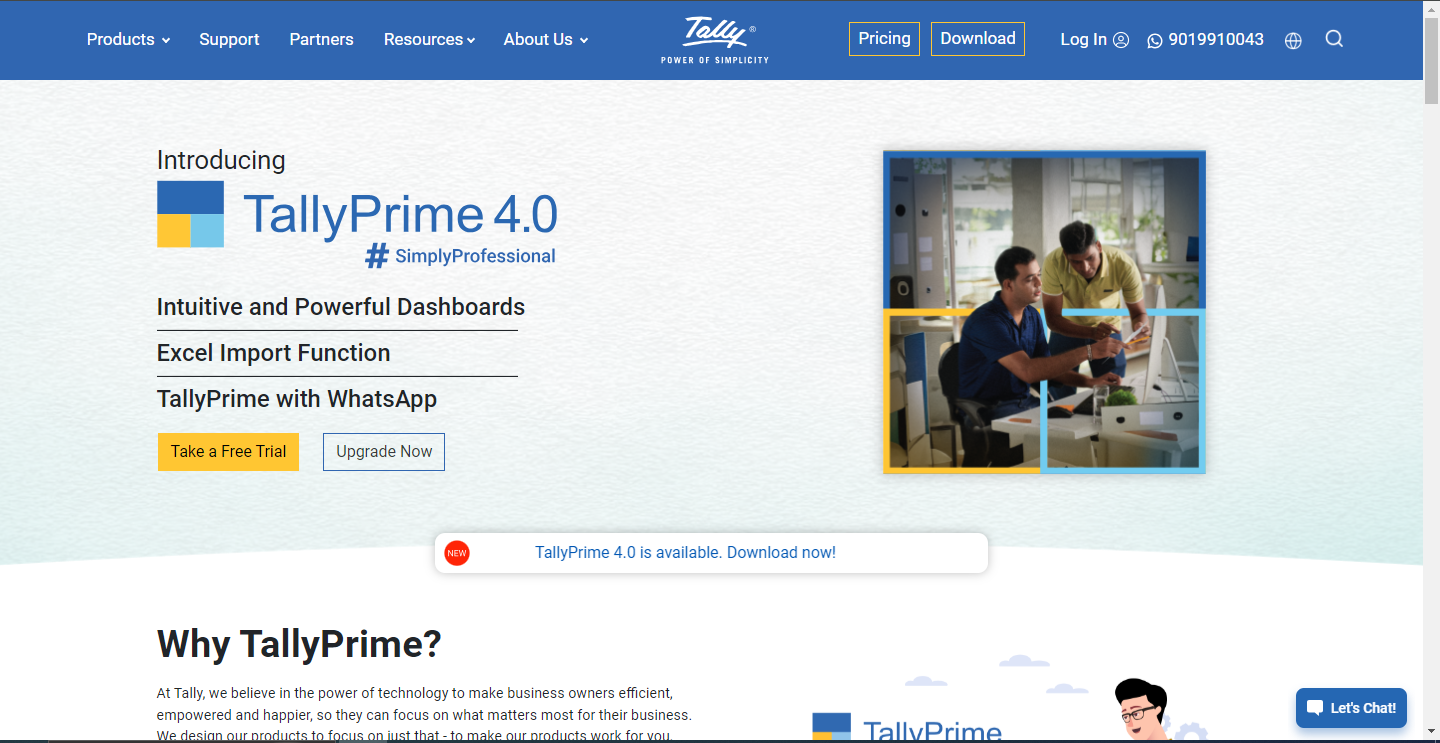Click the Log In link
The height and width of the screenshot is (743, 1440).
(x=1084, y=40)
